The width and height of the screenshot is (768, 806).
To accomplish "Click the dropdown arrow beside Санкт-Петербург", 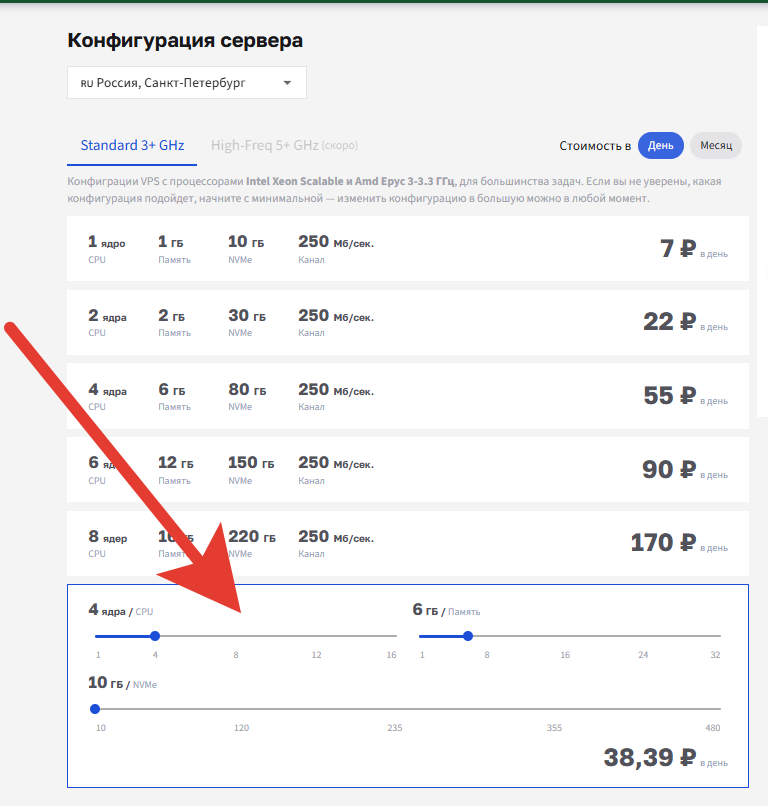I will [287, 83].
